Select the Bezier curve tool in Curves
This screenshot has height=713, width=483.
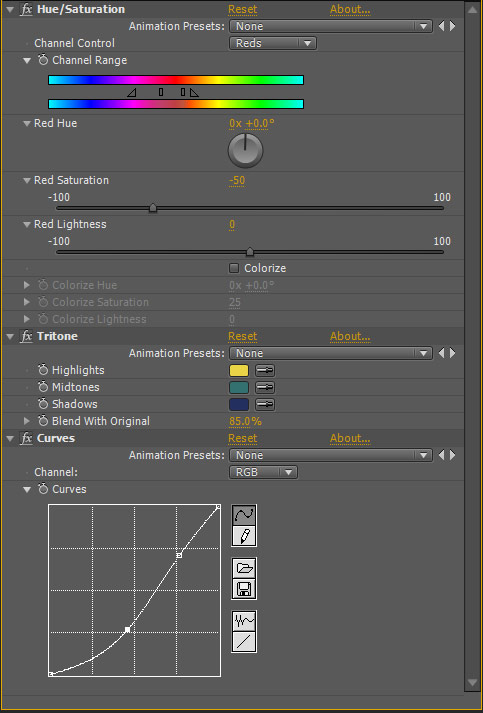(x=244, y=515)
